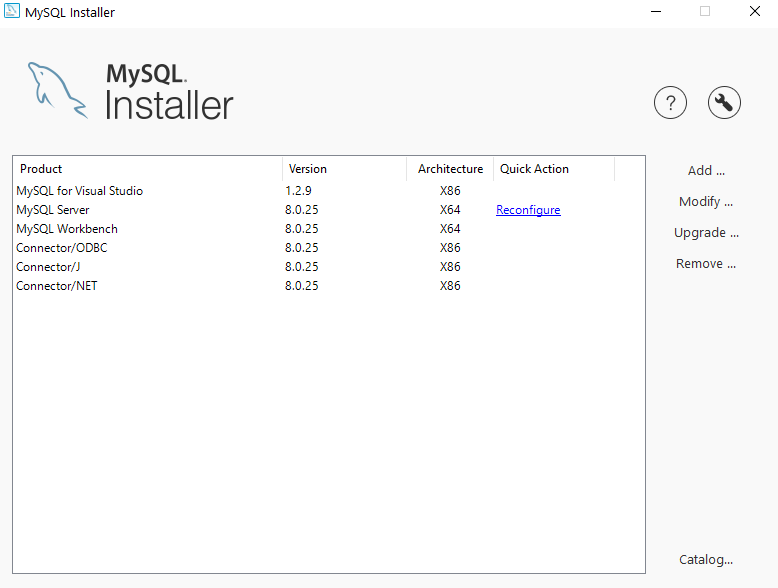Click the Add button
This screenshot has width=778, height=588.
click(x=706, y=171)
